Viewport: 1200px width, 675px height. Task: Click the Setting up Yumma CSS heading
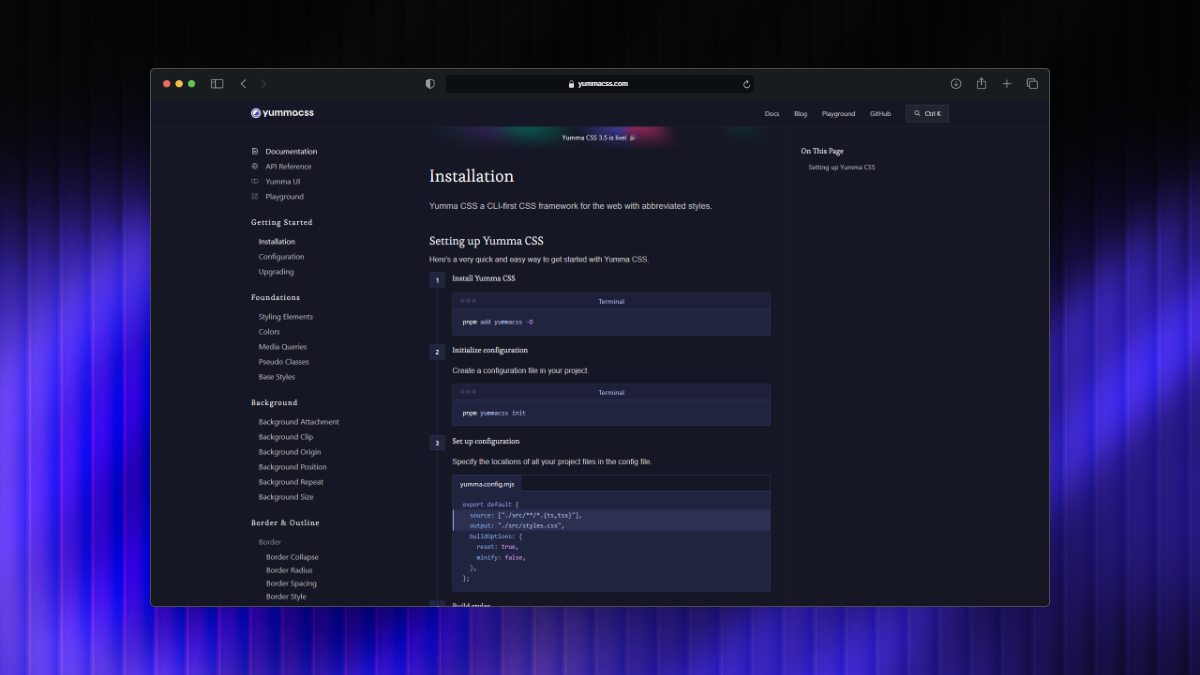click(x=486, y=241)
